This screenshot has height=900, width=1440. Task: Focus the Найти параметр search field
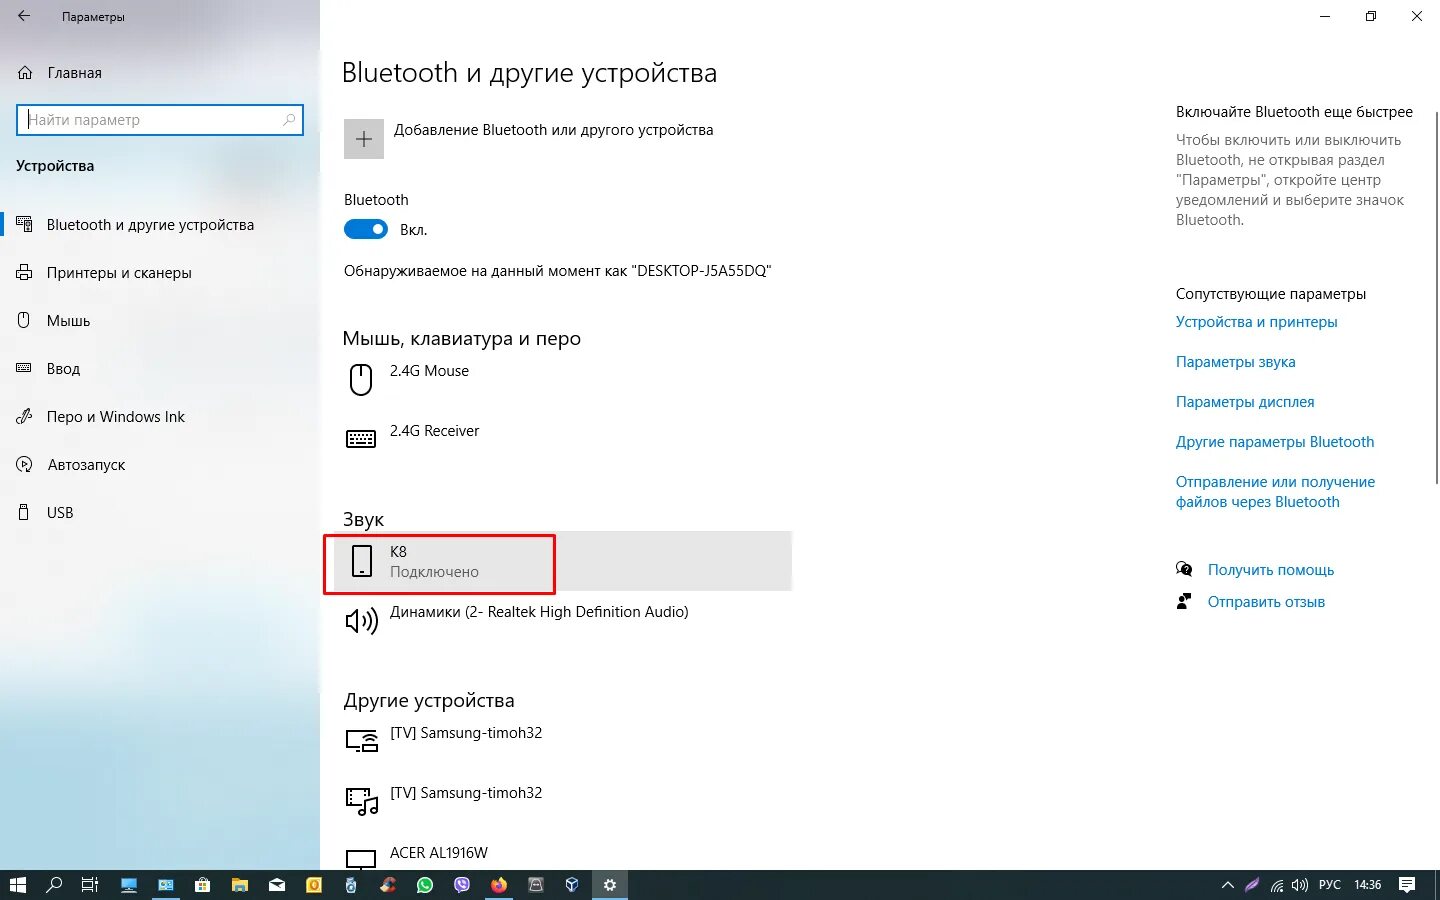[160, 119]
